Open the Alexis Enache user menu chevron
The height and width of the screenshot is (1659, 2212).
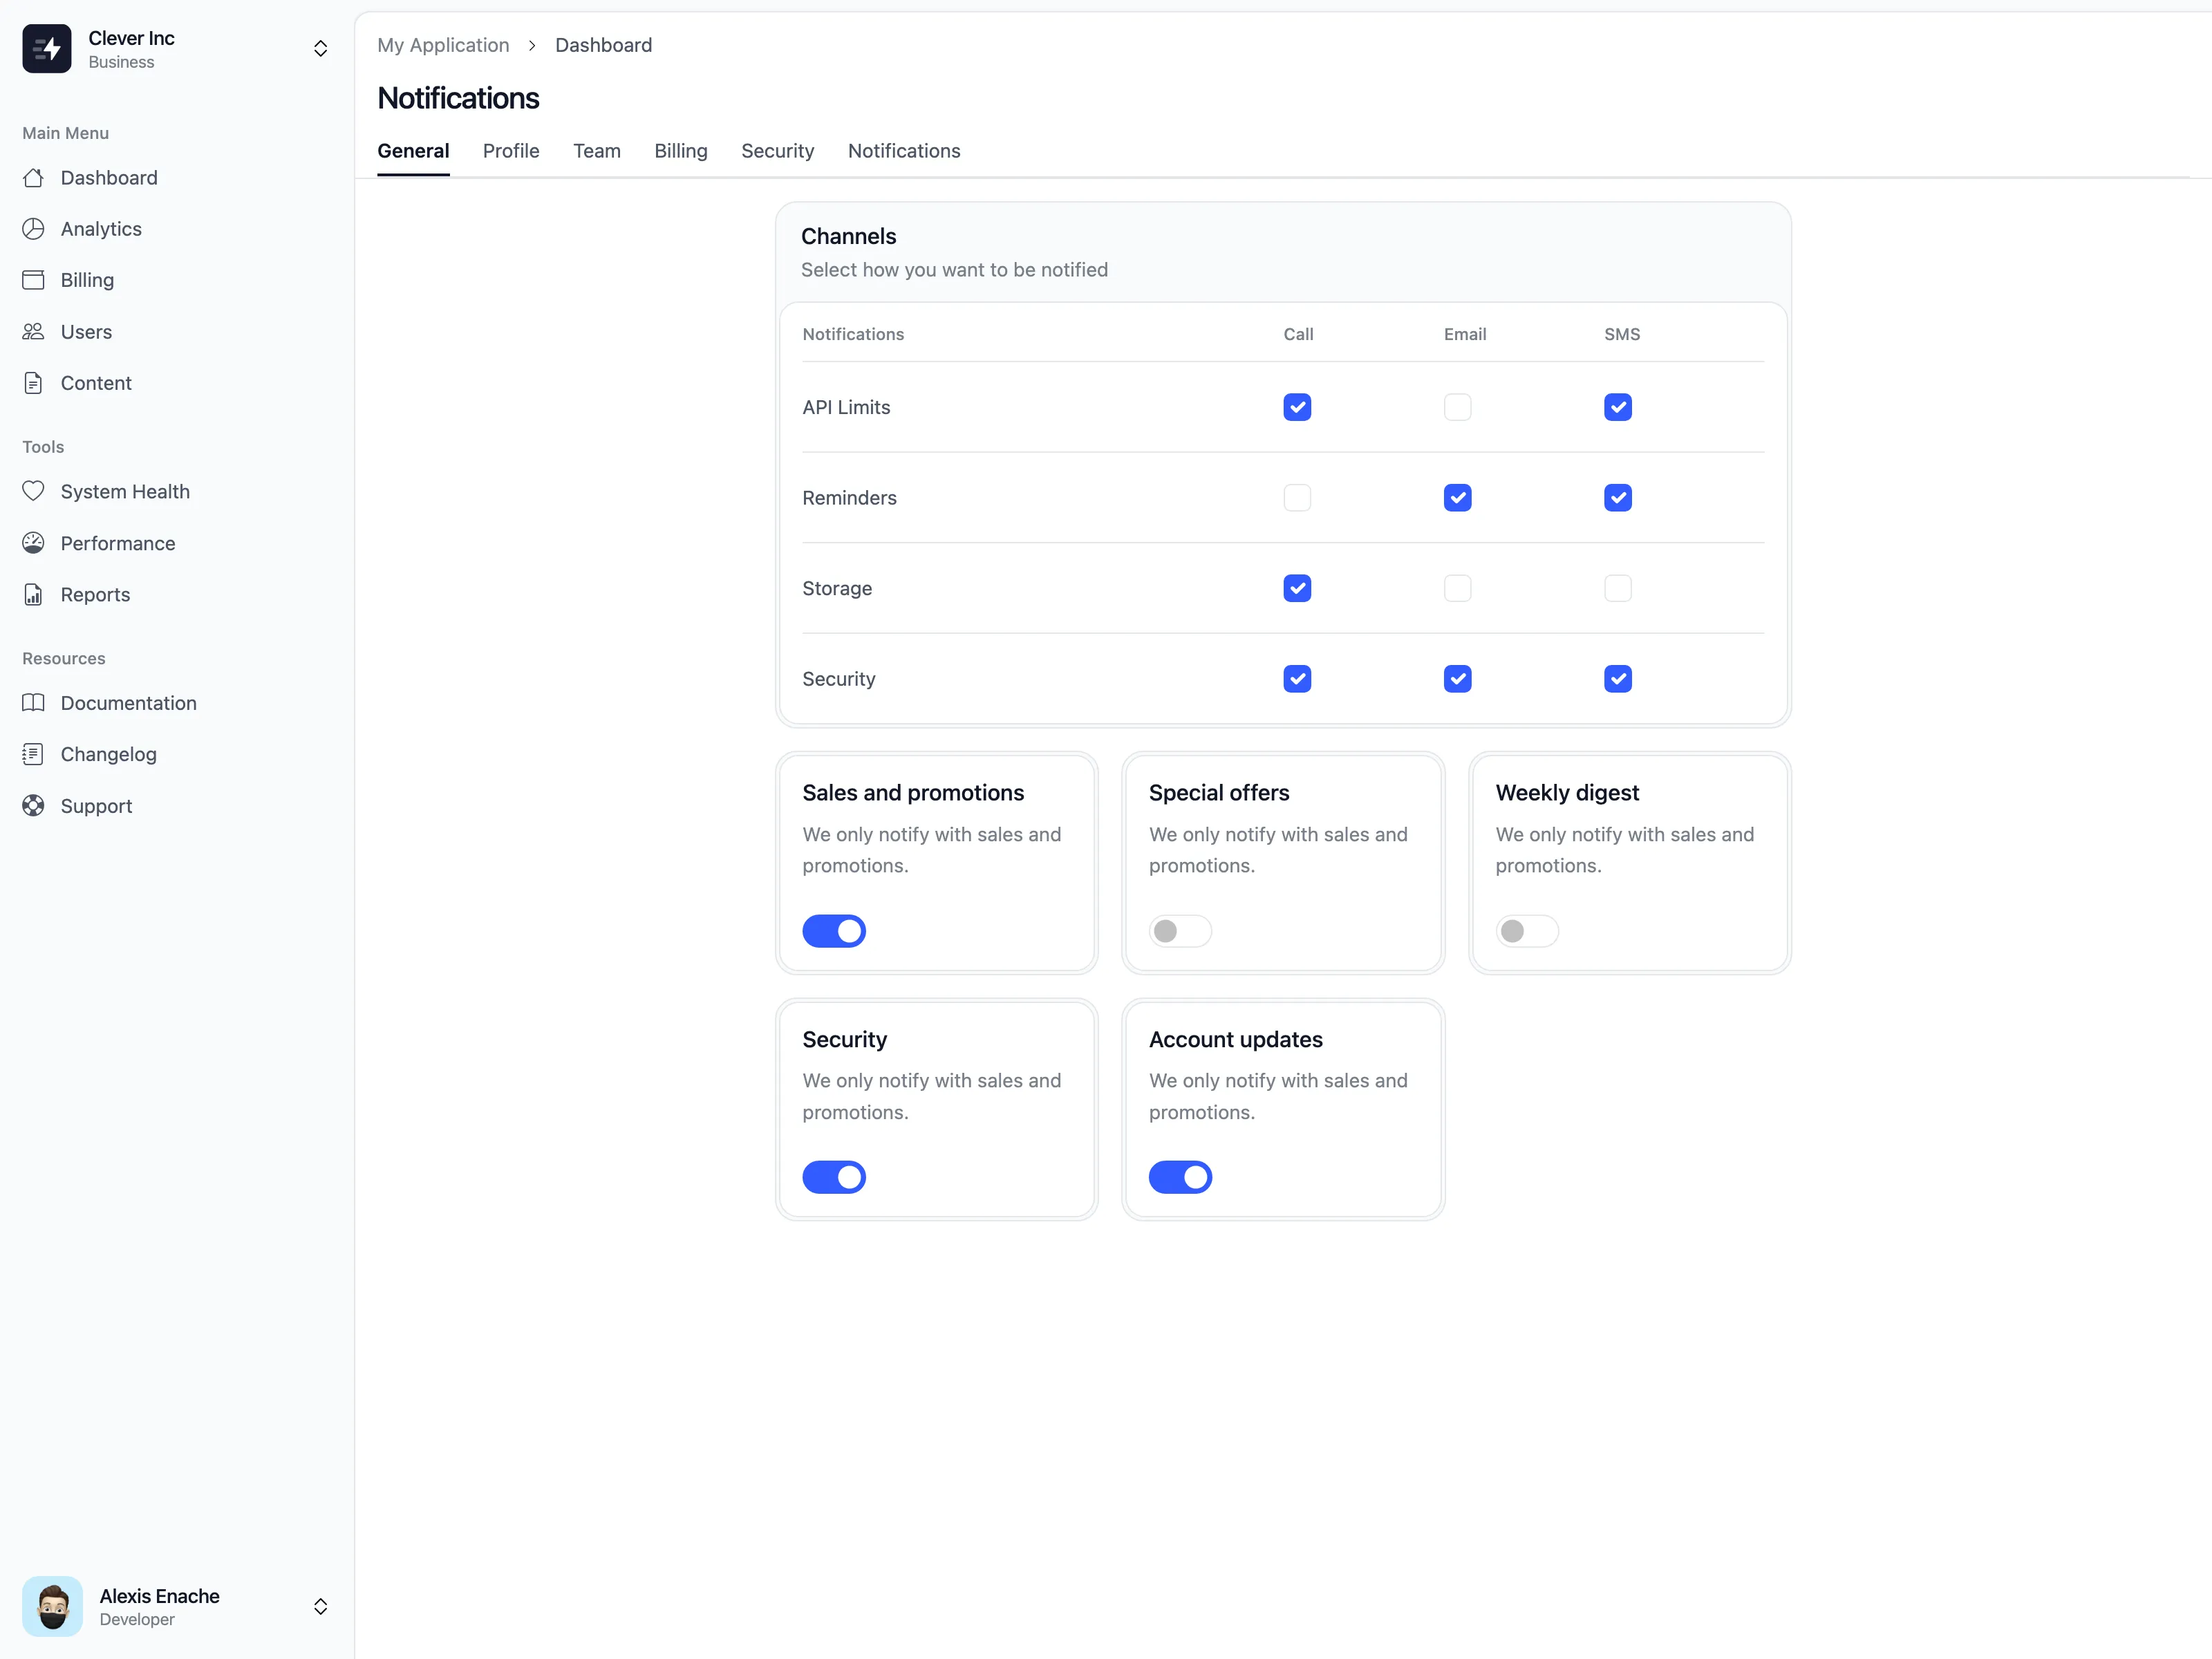click(320, 1606)
